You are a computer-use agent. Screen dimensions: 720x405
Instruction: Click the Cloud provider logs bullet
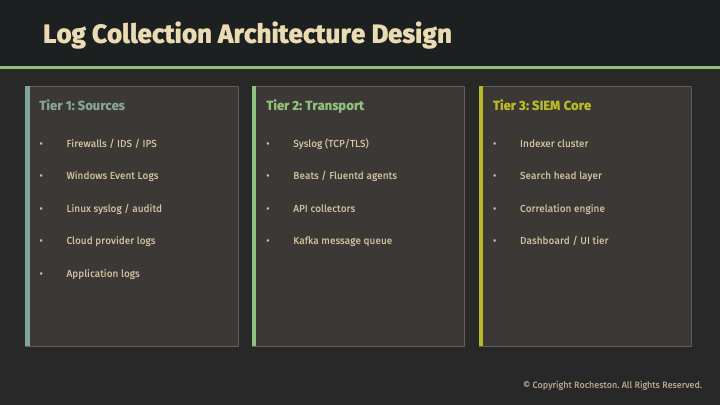110,241
